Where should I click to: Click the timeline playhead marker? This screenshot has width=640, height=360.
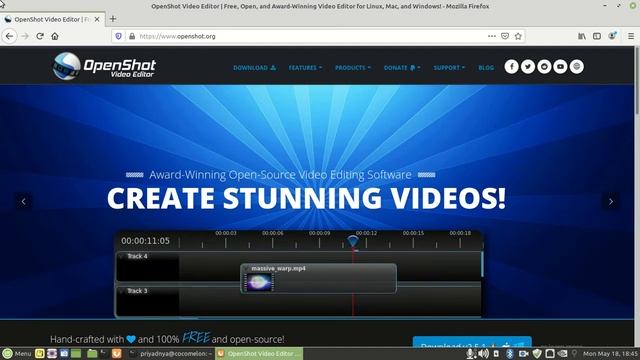pos(353,240)
